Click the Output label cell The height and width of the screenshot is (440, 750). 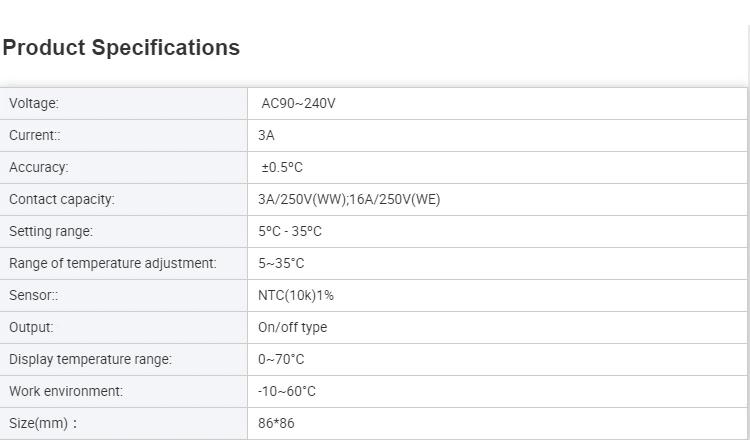point(31,327)
